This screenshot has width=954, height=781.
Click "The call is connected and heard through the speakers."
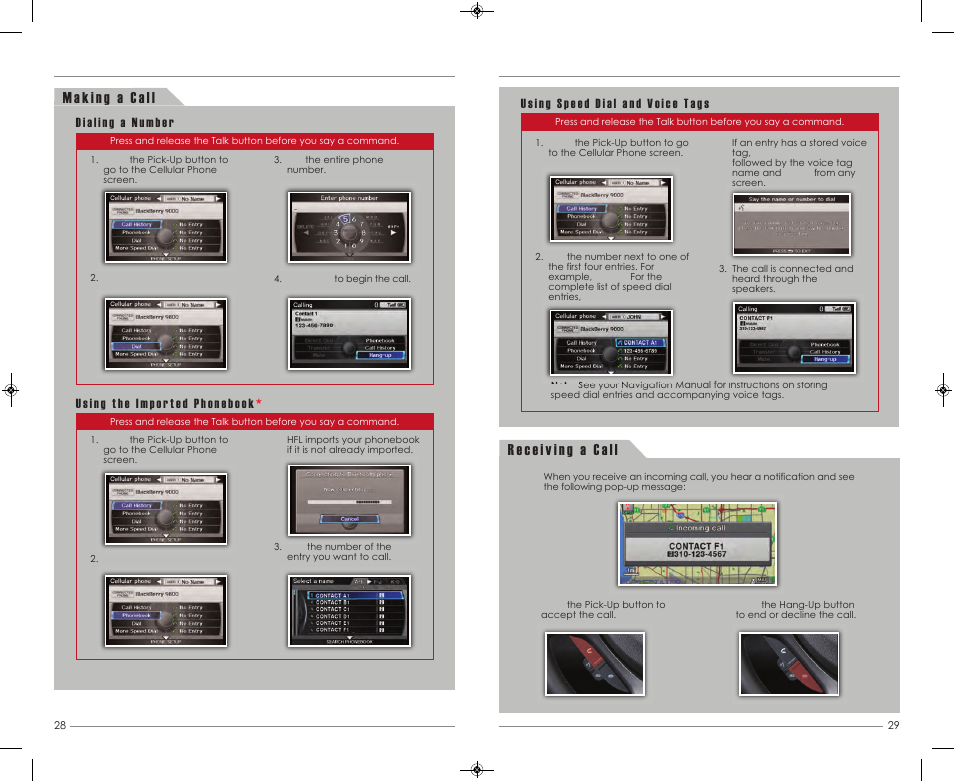click(x=792, y=279)
